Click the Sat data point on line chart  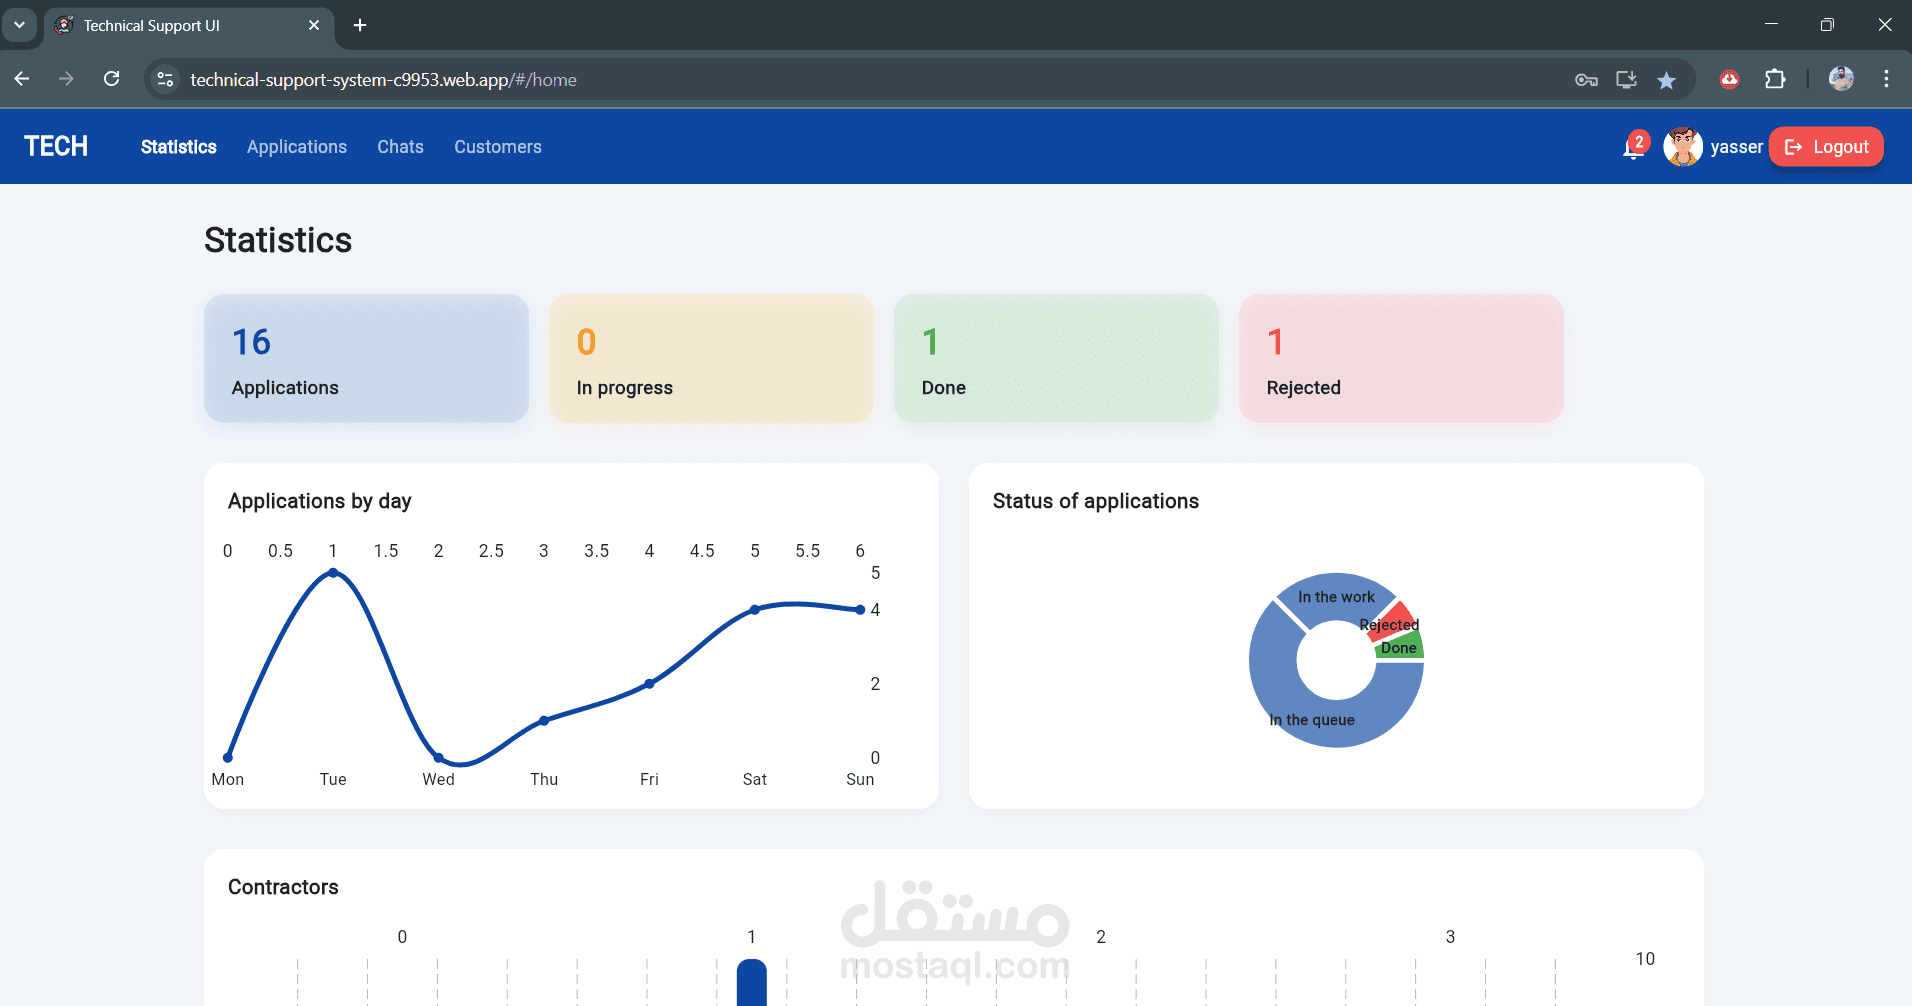point(755,610)
